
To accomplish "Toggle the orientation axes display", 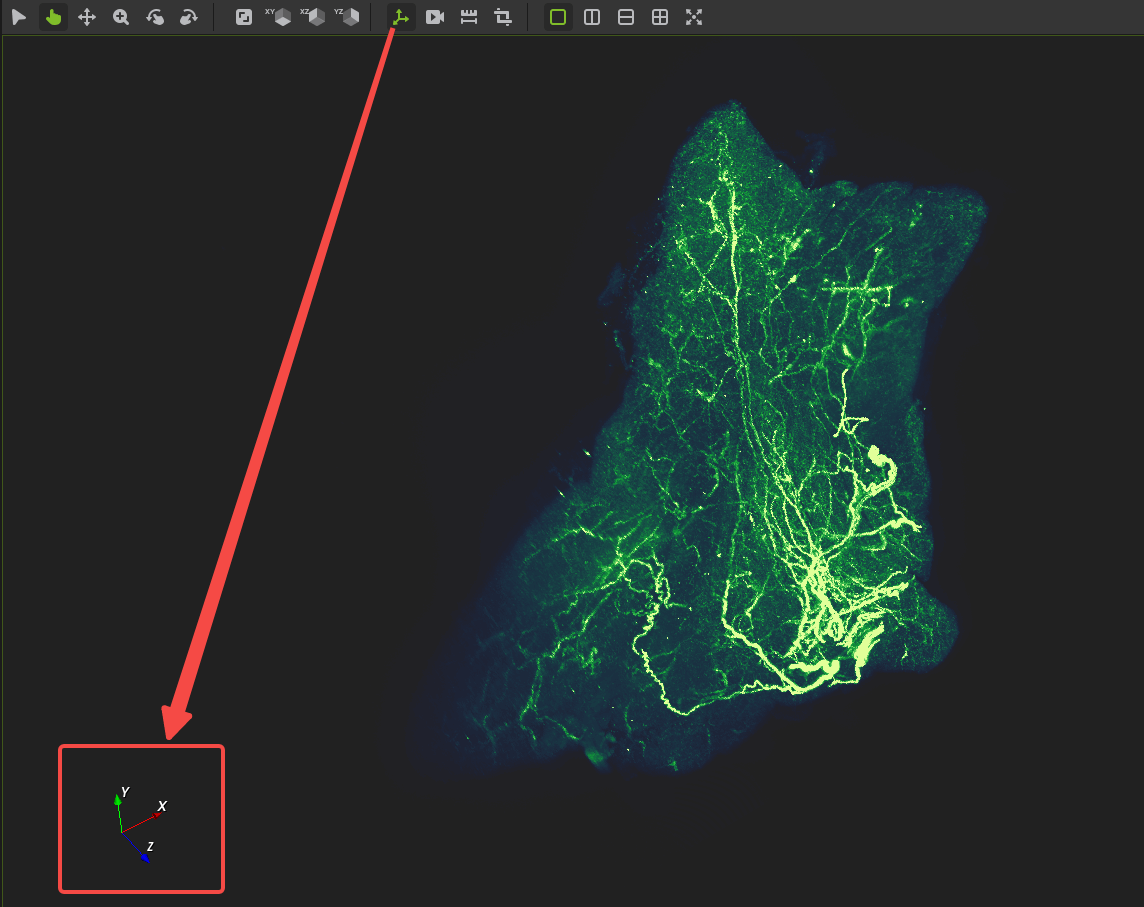I will click(401, 17).
